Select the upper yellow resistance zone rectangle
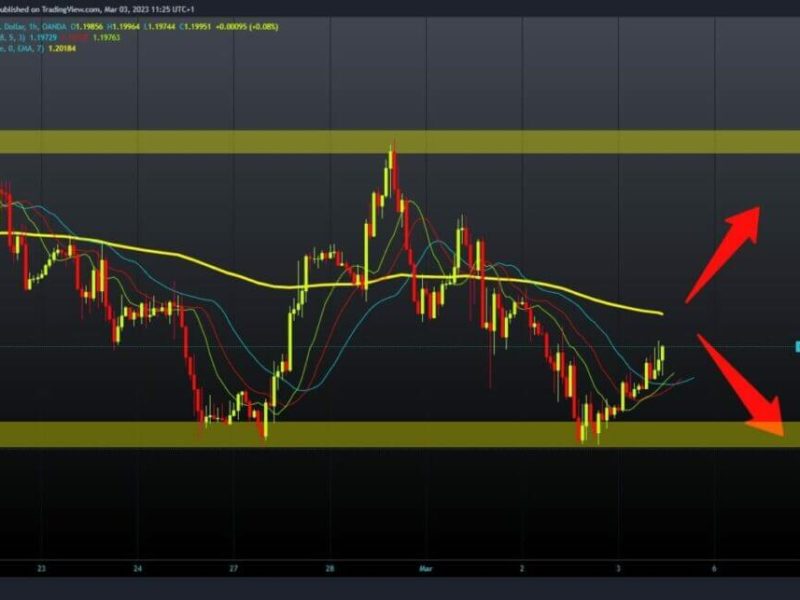800x600 pixels. click(x=400, y=141)
